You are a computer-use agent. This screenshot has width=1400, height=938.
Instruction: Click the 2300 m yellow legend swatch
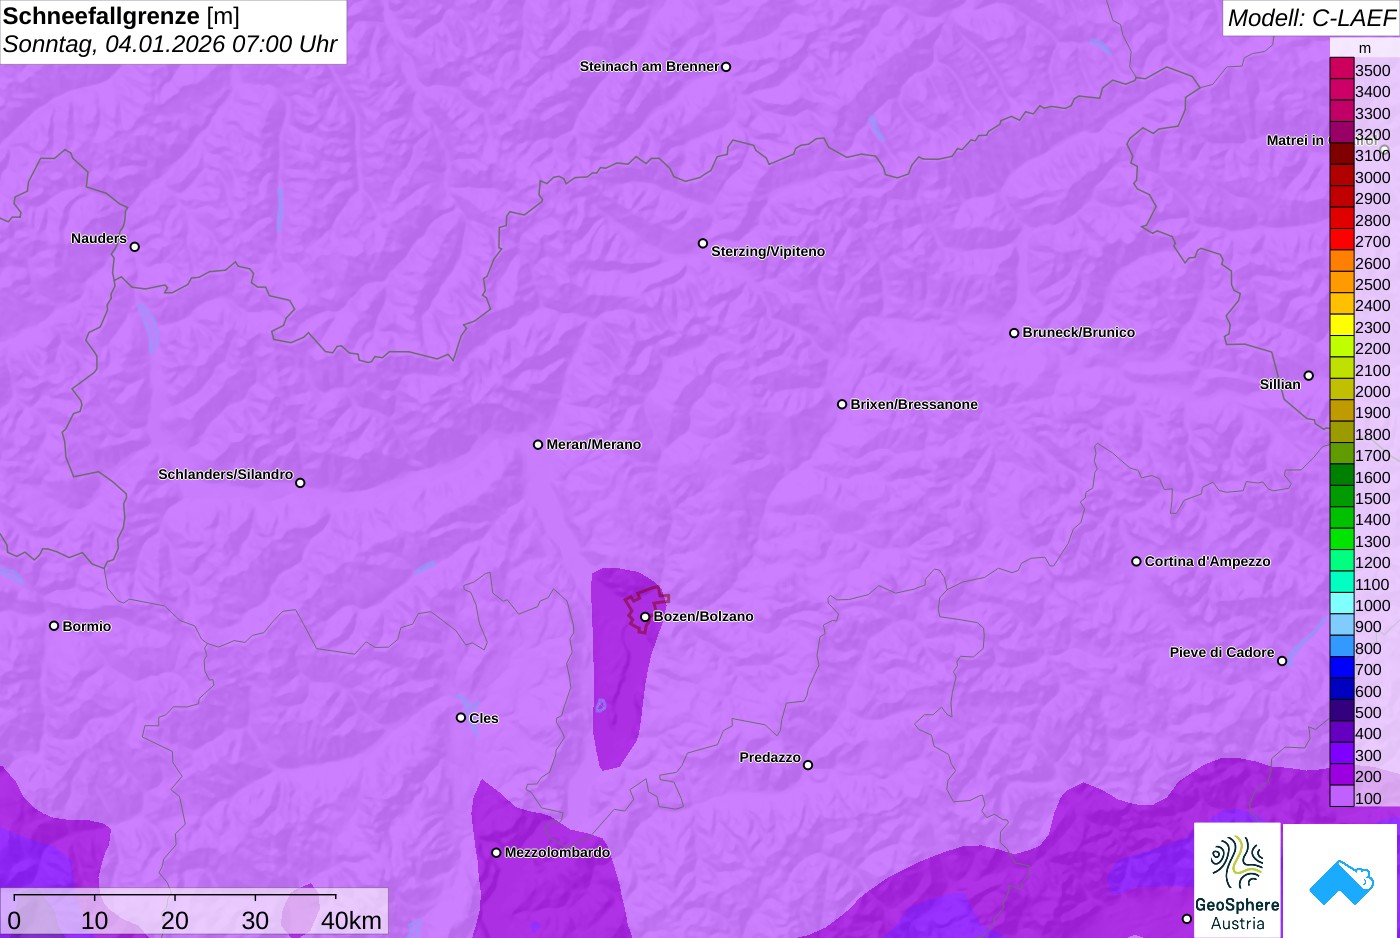pos(1341,325)
